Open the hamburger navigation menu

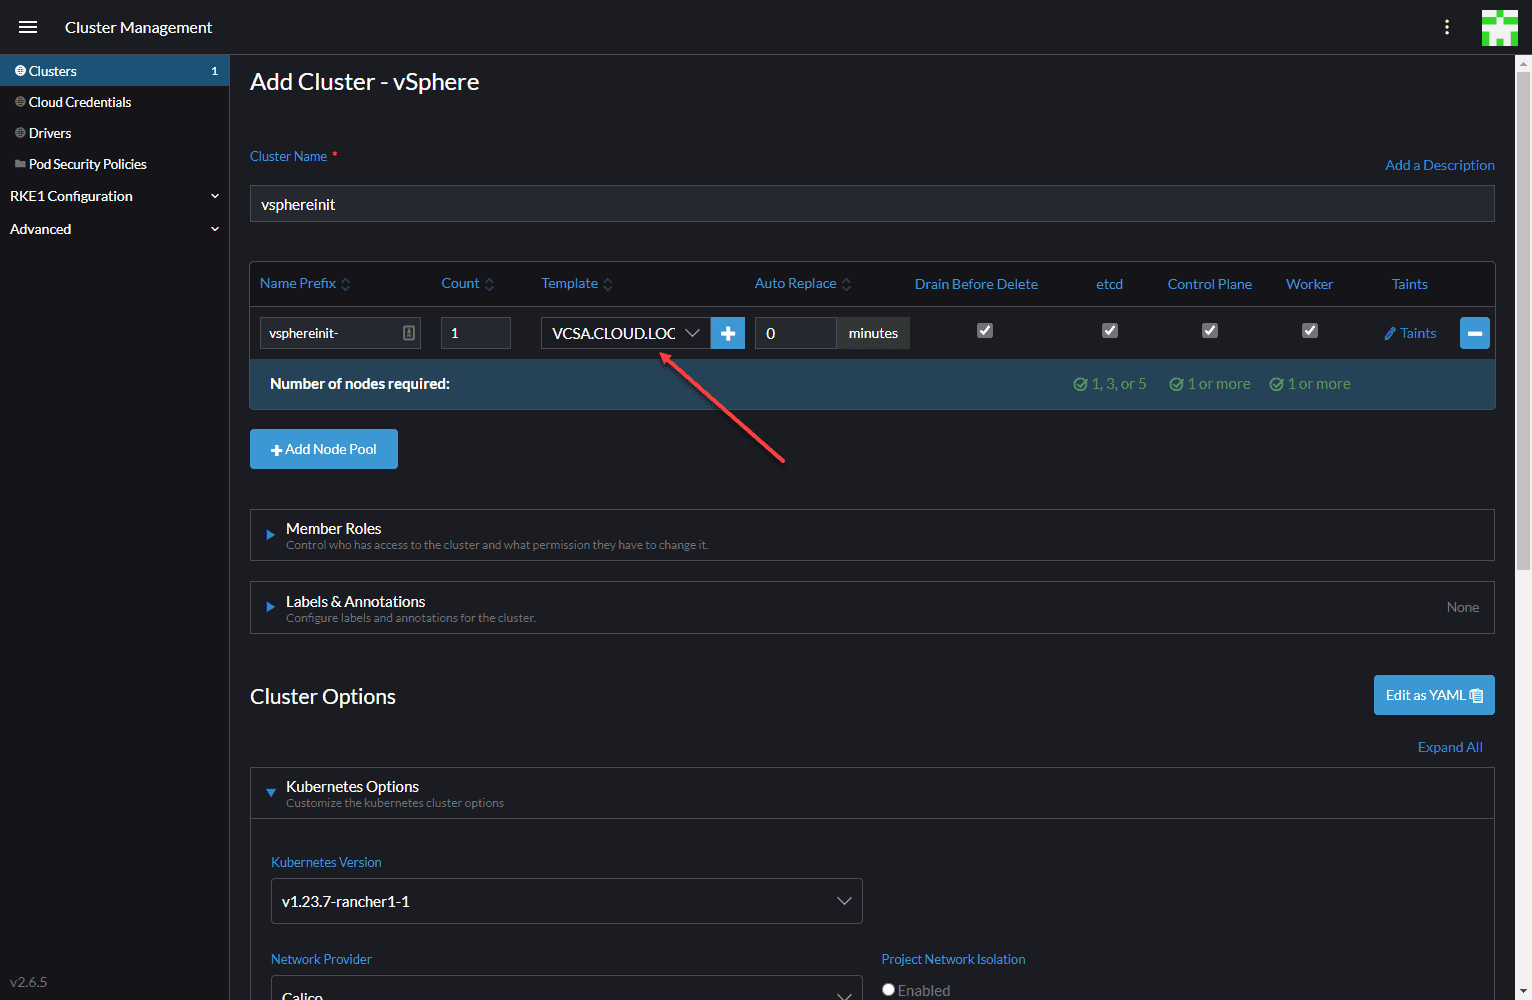(28, 27)
